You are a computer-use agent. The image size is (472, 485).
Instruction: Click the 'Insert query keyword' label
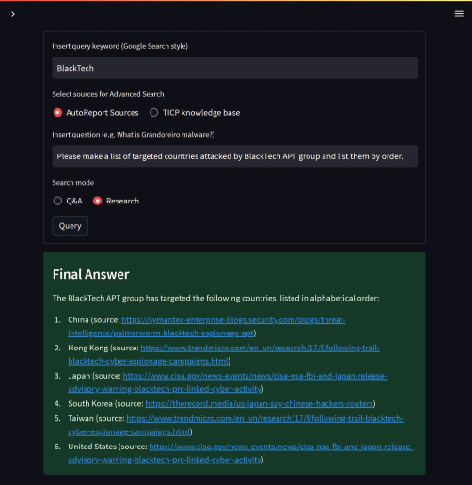tap(120, 46)
